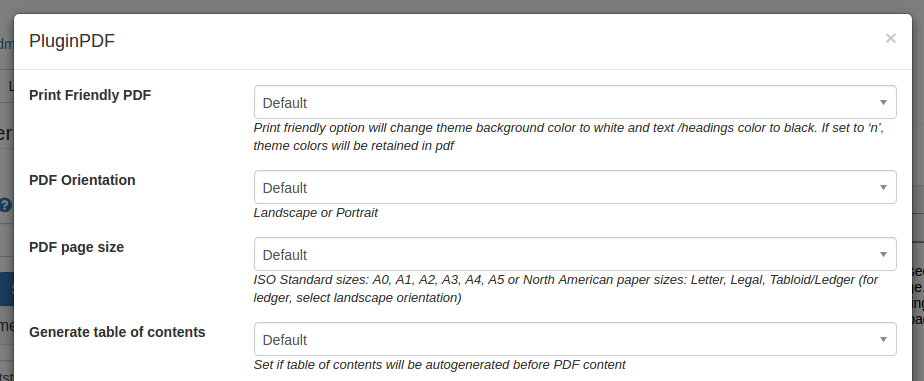The width and height of the screenshot is (924, 381).
Task: Click the ISO Standard sizes help text
Action: (566, 289)
